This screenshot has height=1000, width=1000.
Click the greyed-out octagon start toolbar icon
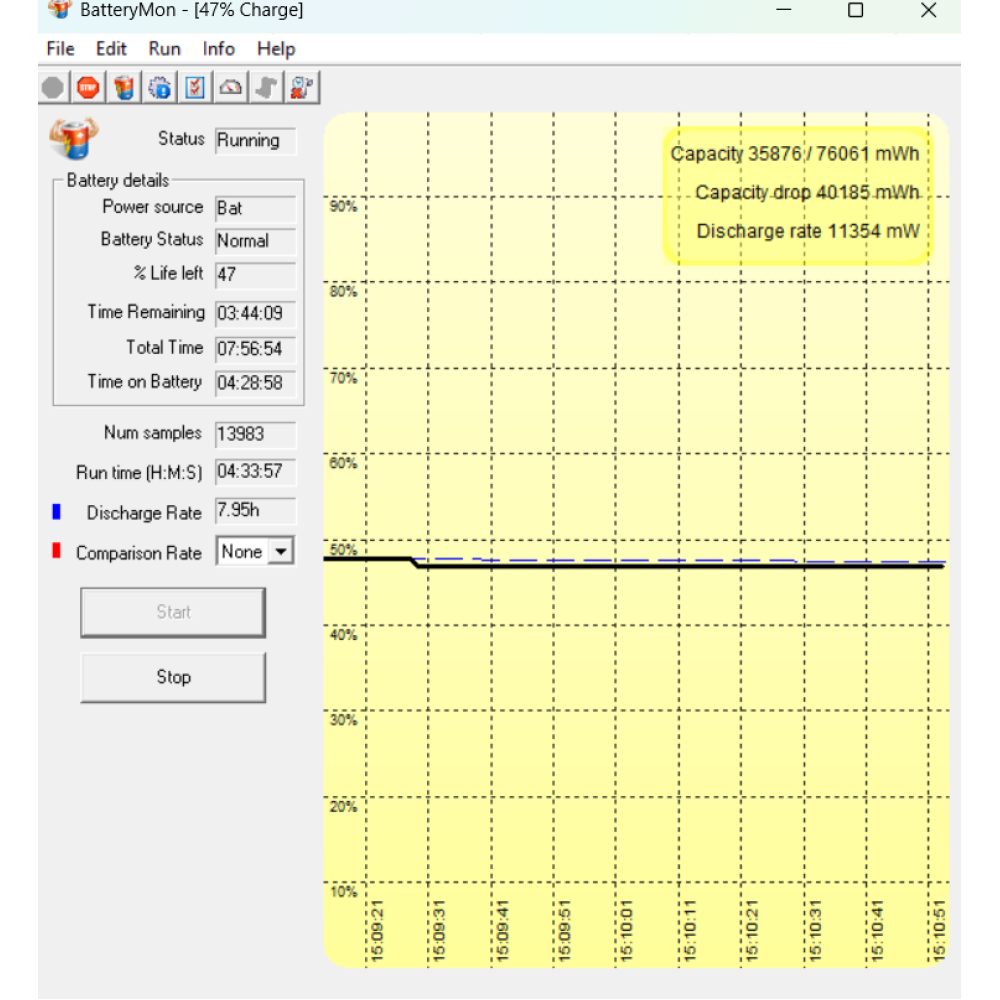click(x=53, y=87)
